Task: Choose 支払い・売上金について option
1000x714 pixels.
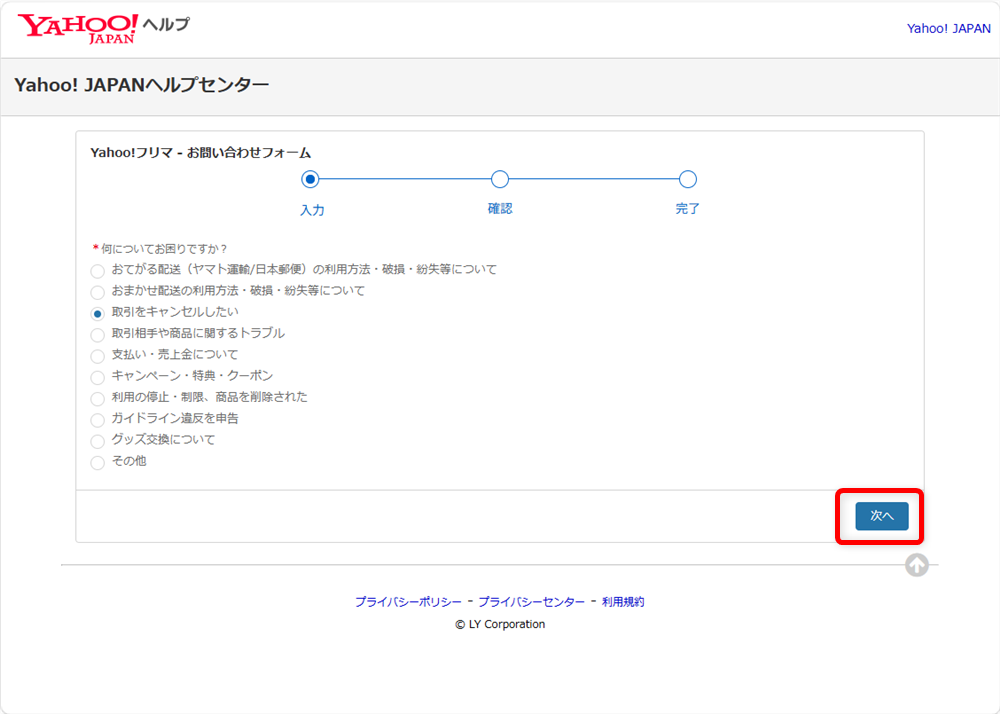Action: click(98, 356)
